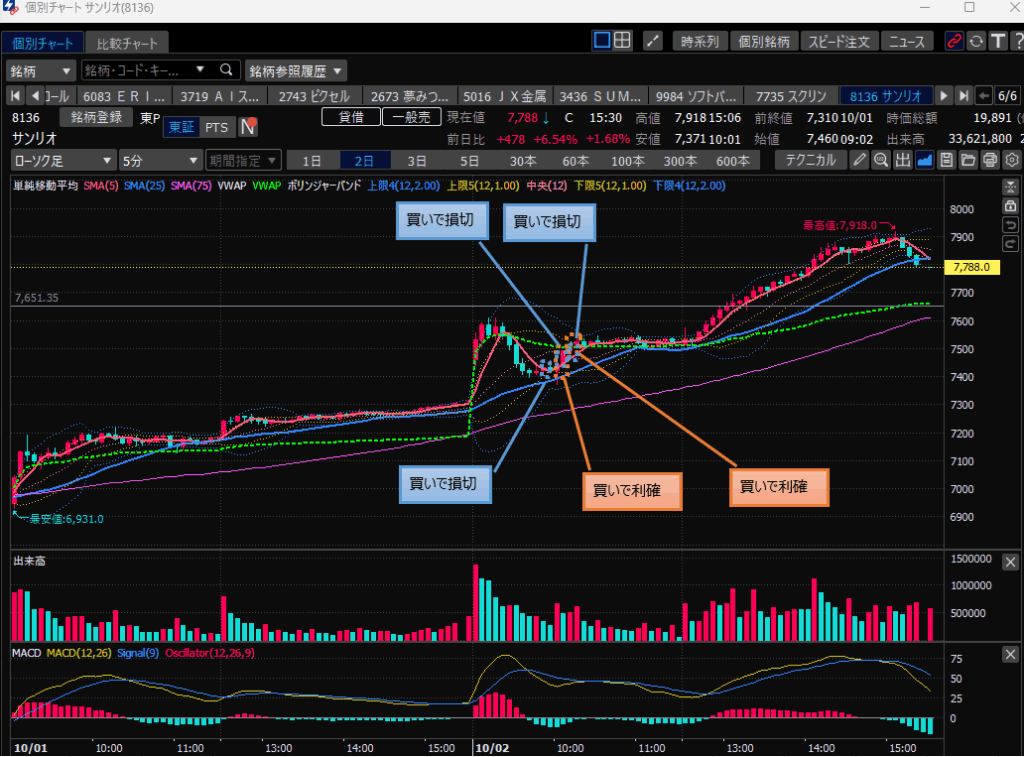The height and width of the screenshot is (757, 1024).
Task: Expand the 5分 interval dropdown
Action: click(x=159, y=160)
